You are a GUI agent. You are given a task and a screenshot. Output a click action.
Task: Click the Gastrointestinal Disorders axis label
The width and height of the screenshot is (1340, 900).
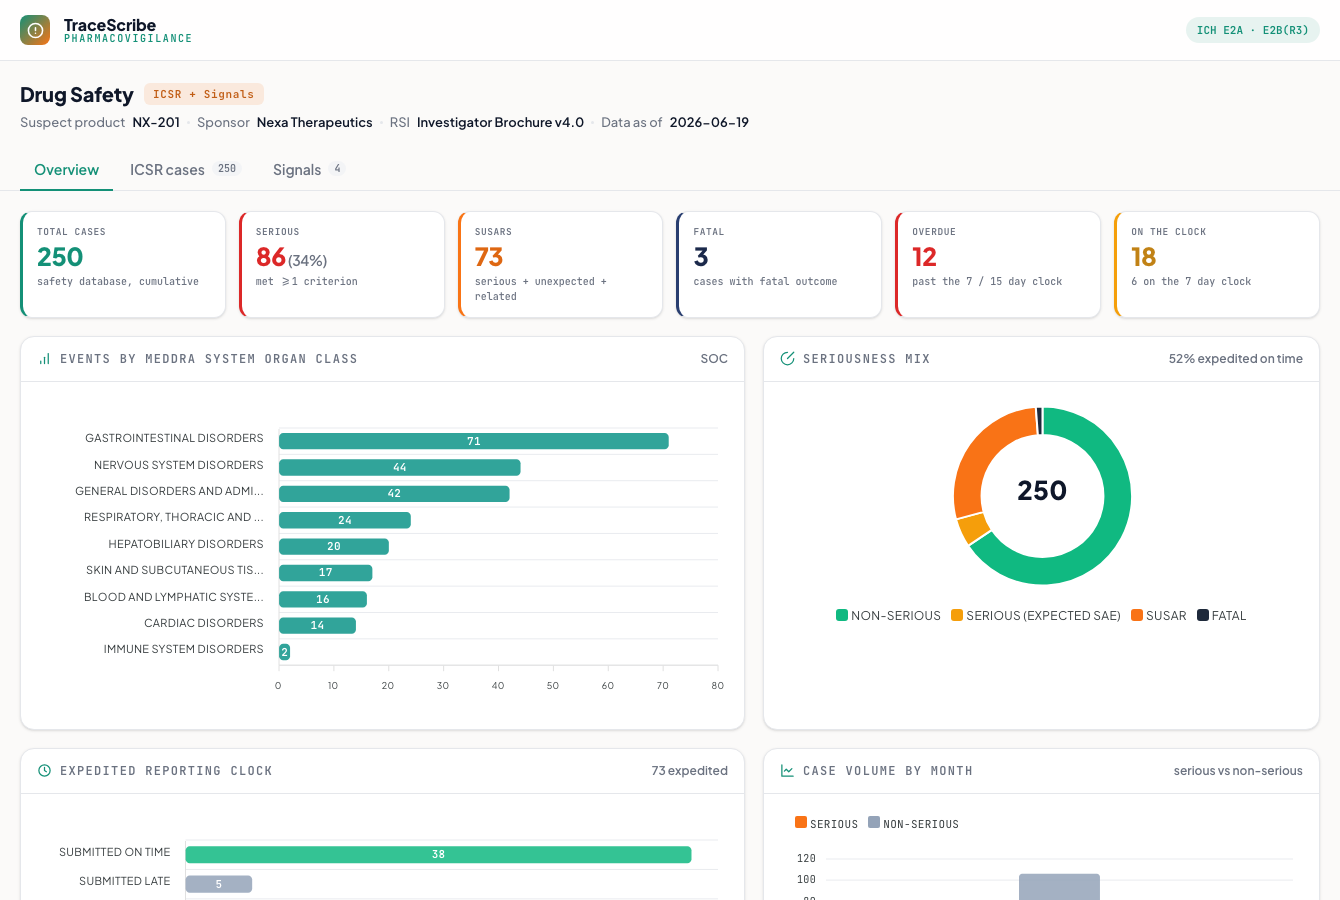[x=174, y=438]
